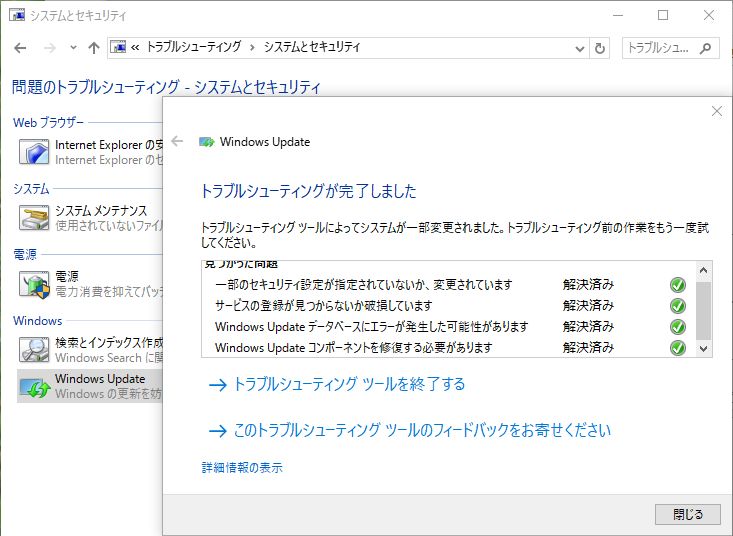Viewport: 733px width, 536px height.
Task: Open the 電源 troubleshooter entry
Action: (67, 277)
